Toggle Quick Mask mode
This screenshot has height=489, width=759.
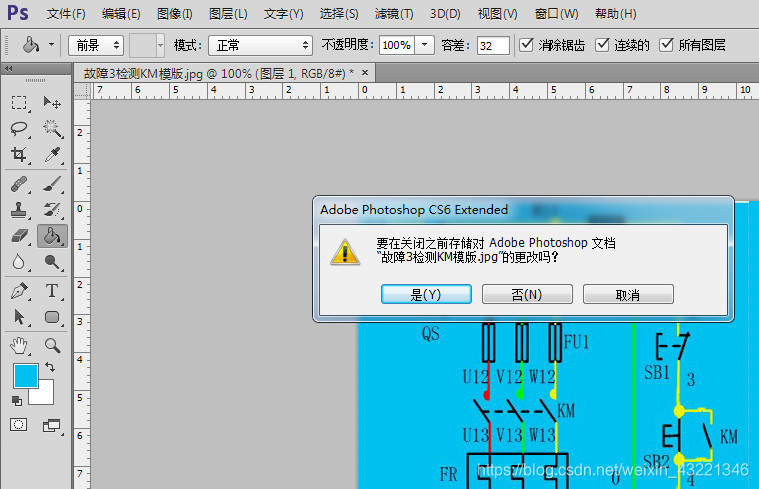coord(18,425)
